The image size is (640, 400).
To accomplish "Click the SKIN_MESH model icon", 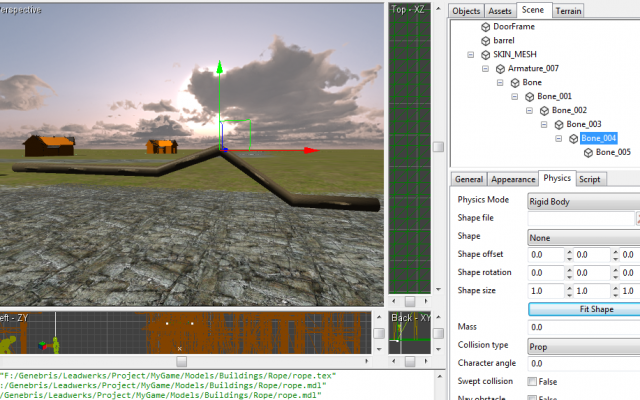I will click(486, 54).
